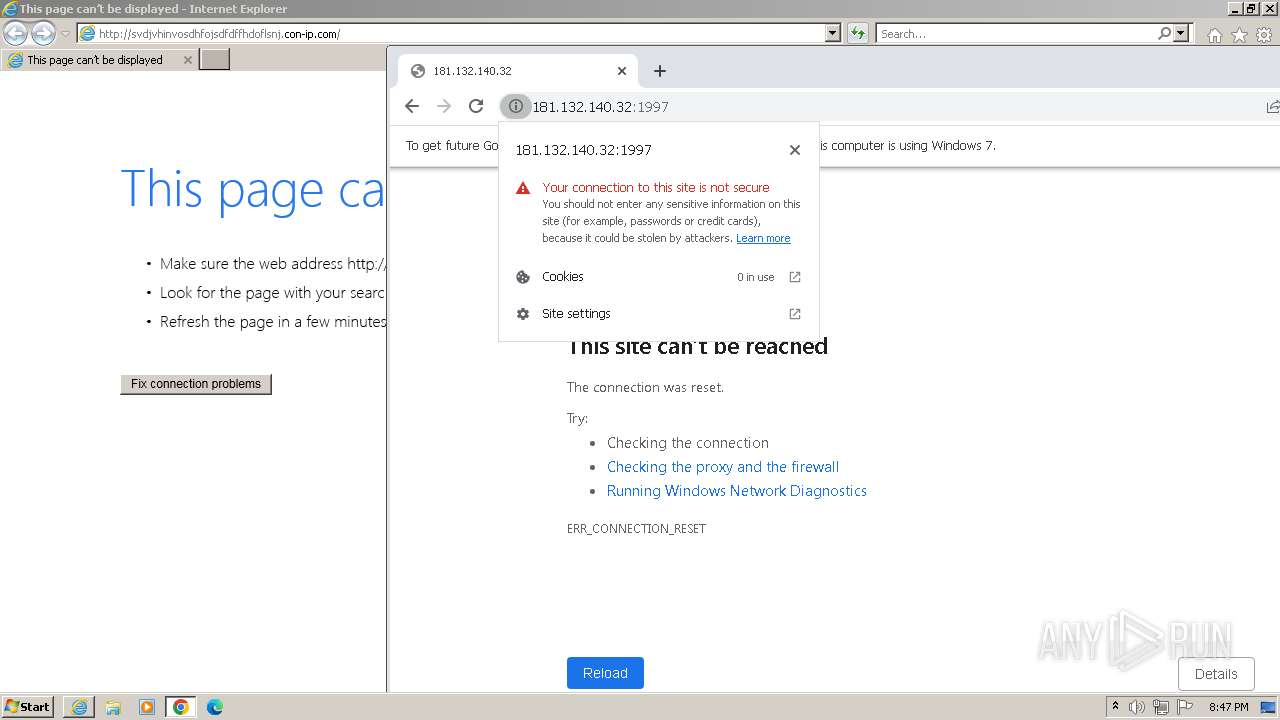Open Chrome taskbar icon
The image size is (1280, 720).
pyautogui.click(x=181, y=707)
